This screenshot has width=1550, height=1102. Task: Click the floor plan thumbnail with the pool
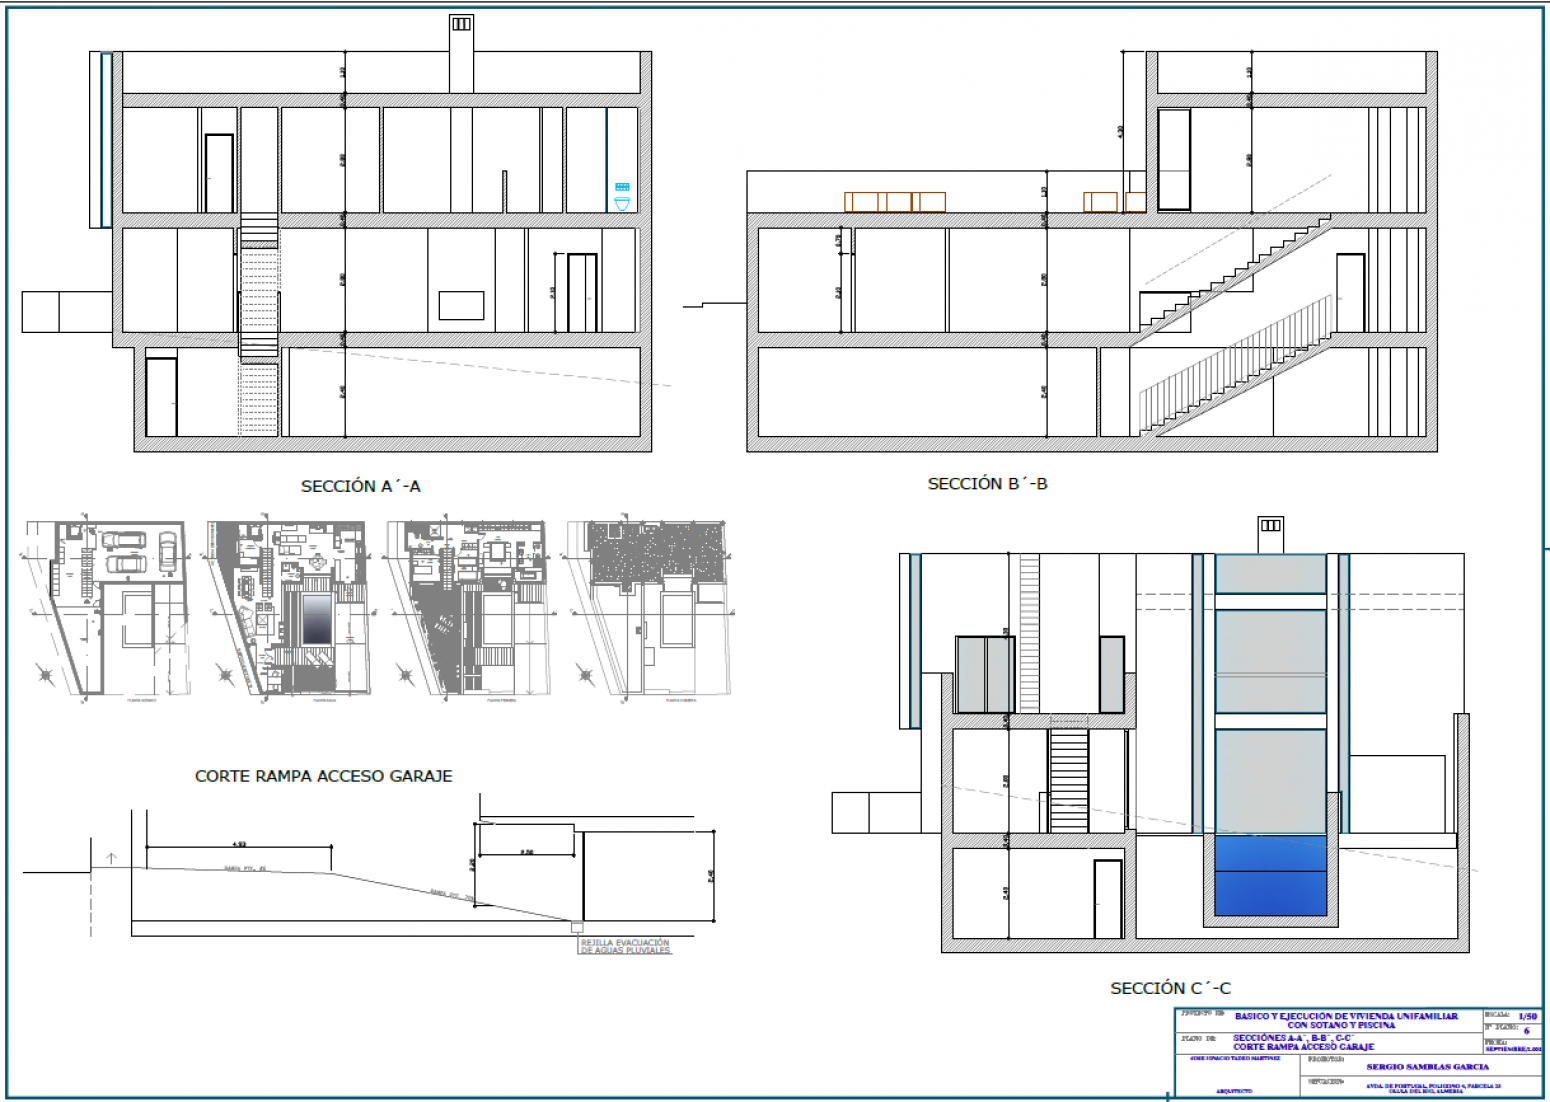coord(290,610)
